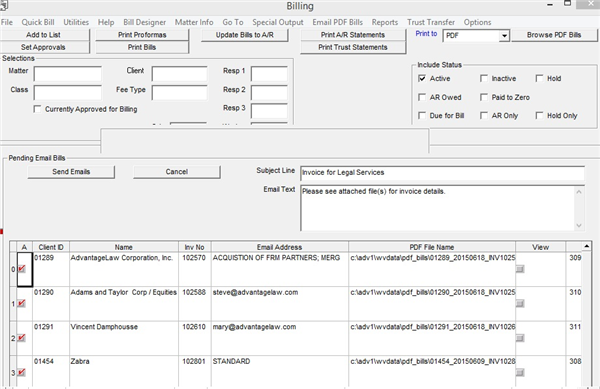This screenshot has width=600, height=389.
Task: Toggle the approval mark for client 01454
Action: 22,372
